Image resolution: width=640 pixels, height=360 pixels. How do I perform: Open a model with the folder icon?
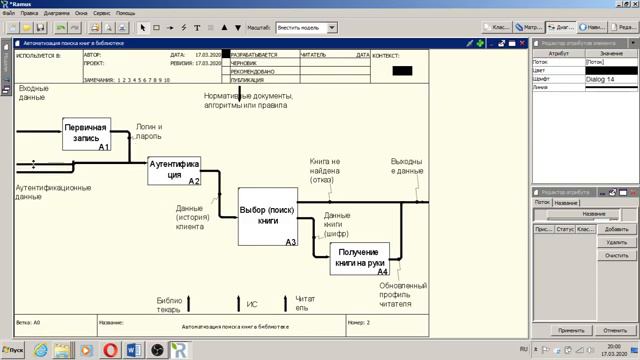tap(27, 28)
